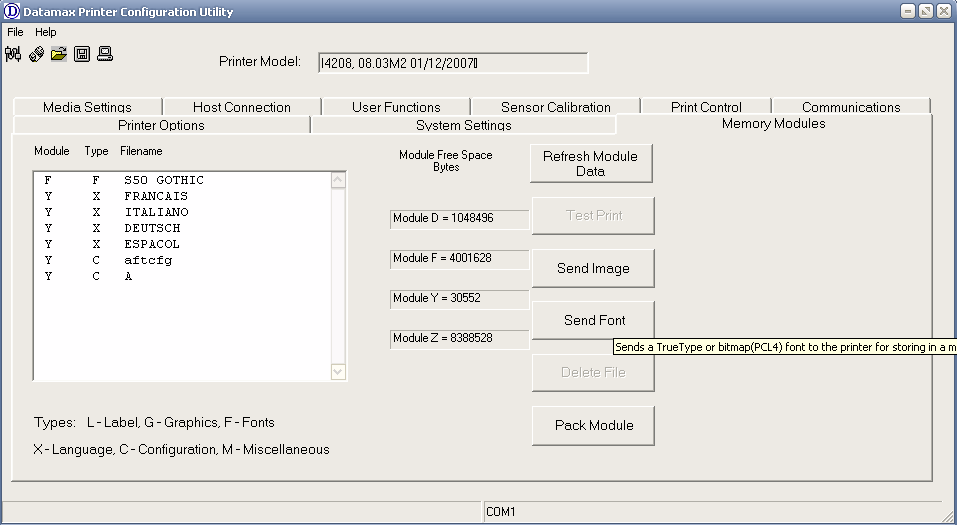Click the Send Image button
957x525 pixels.
click(x=593, y=268)
